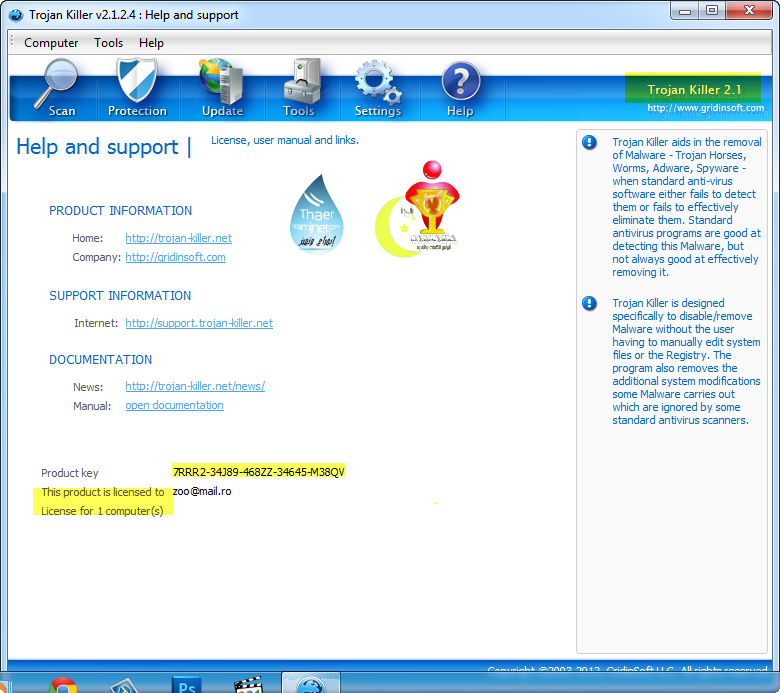This screenshot has height=693, width=780.
Task: Minimize the Trojan Killer window
Action: pyautogui.click(x=684, y=11)
